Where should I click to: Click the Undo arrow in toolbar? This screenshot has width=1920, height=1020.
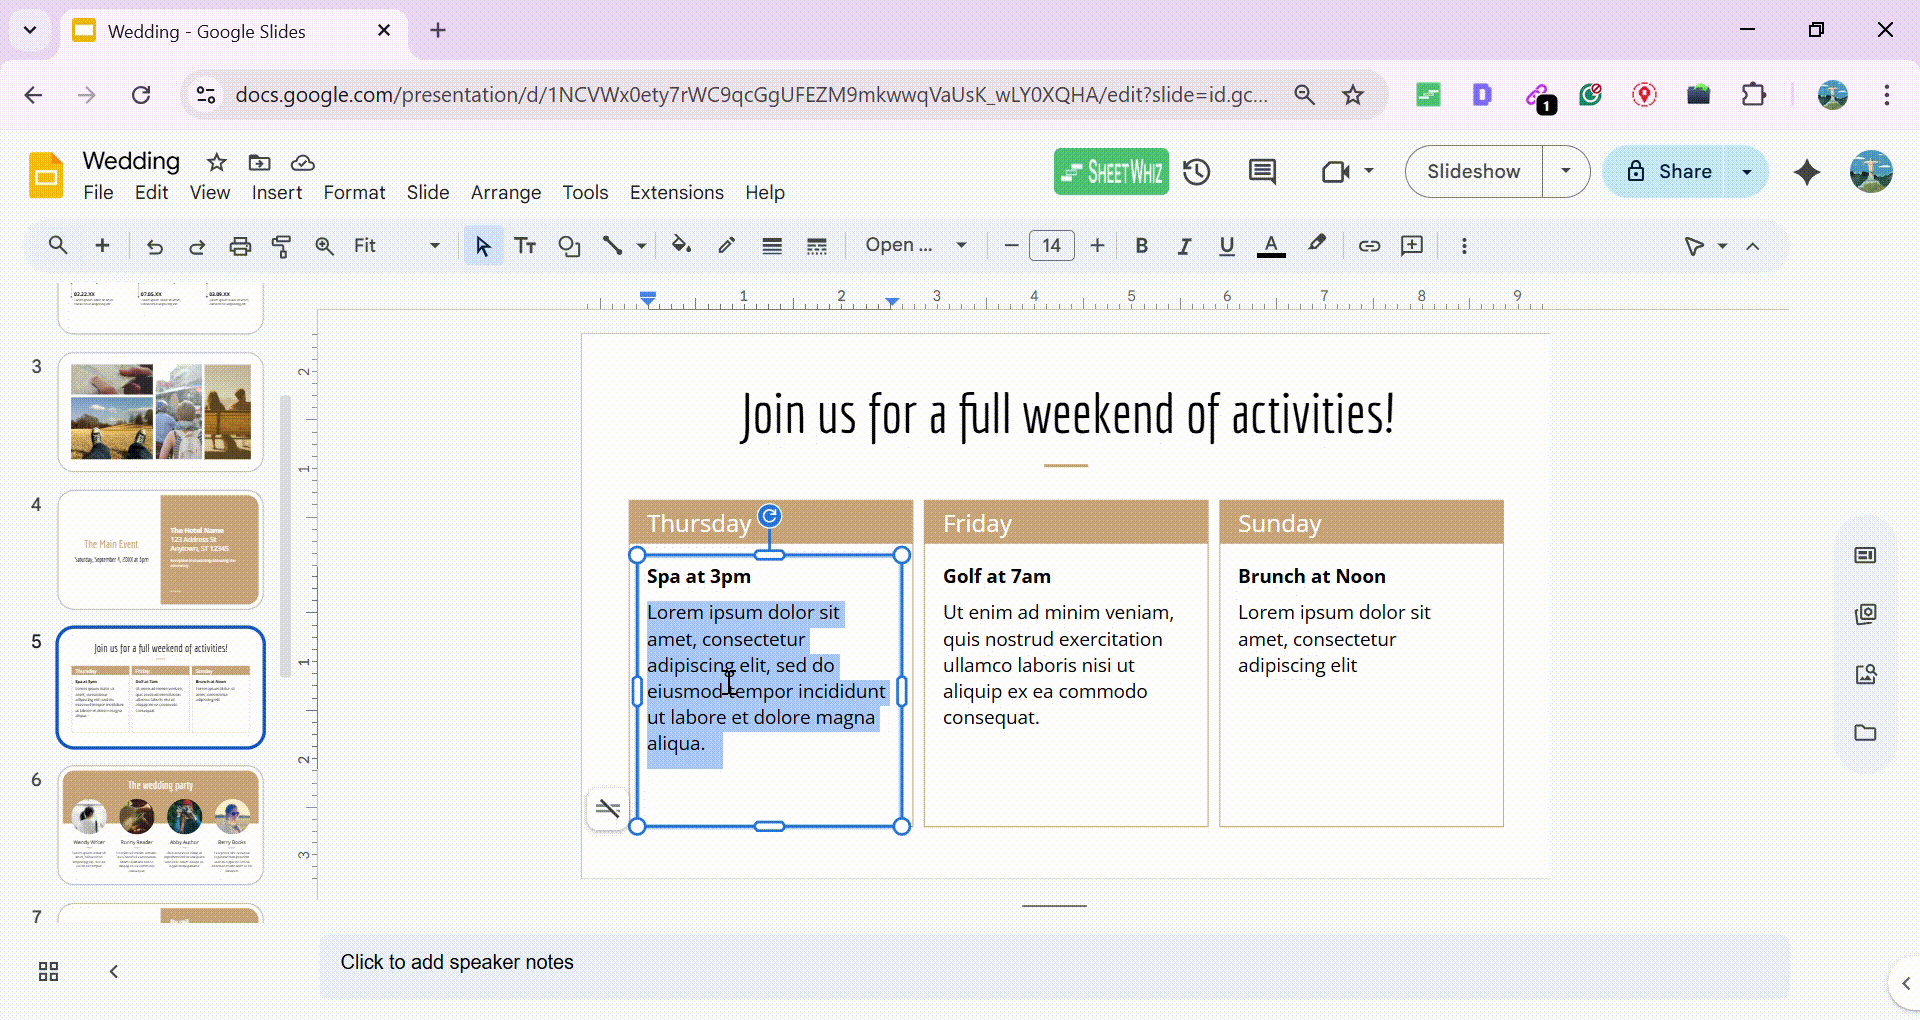(x=155, y=246)
